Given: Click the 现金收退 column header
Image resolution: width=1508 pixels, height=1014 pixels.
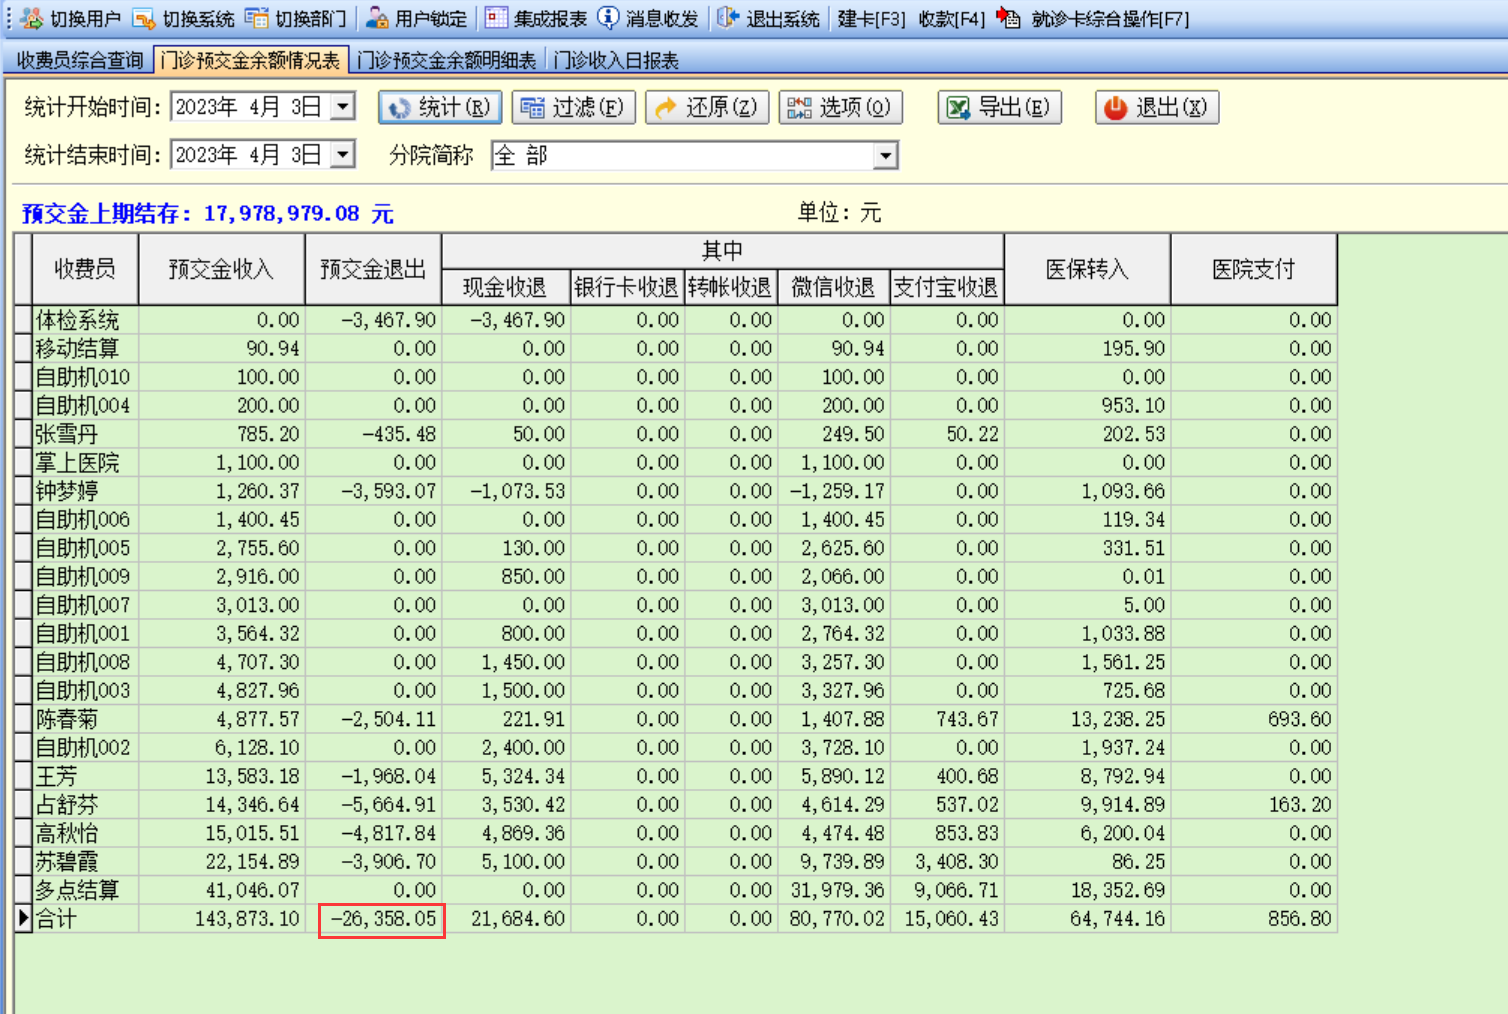Looking at the screenshot, I should [x=505, y=288].
